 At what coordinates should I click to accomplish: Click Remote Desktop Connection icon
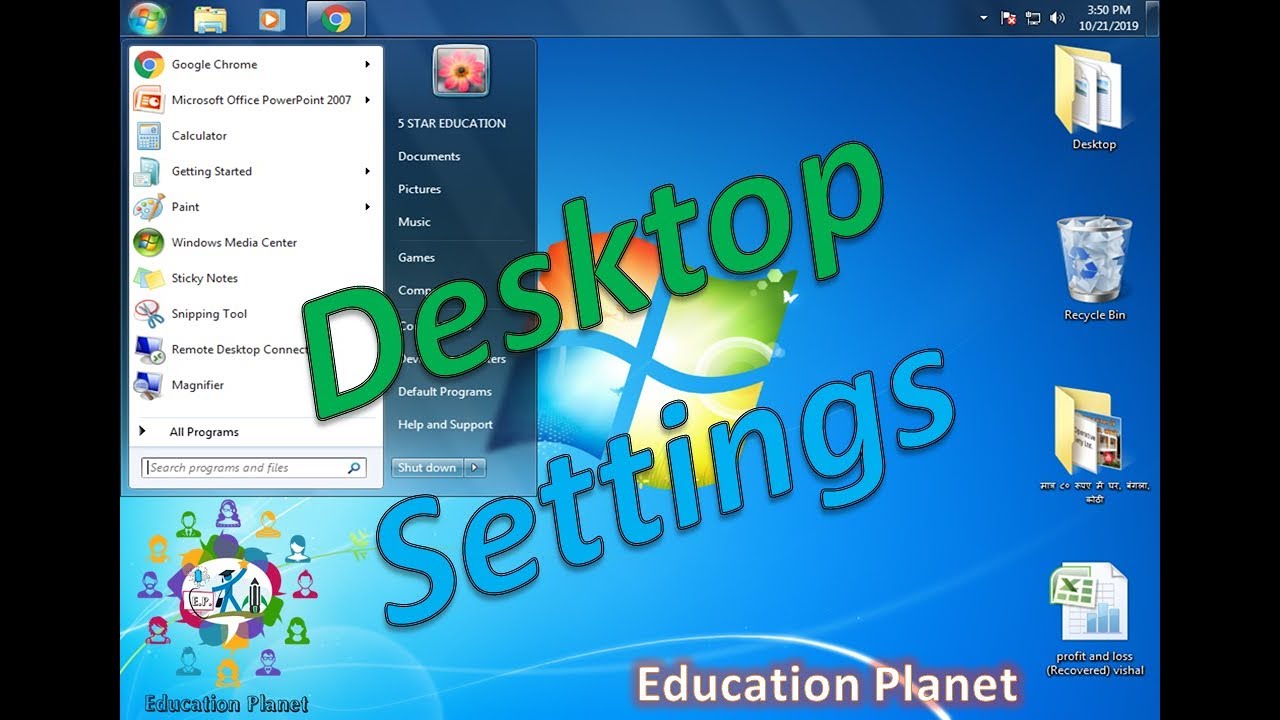[x=149, y=349]
